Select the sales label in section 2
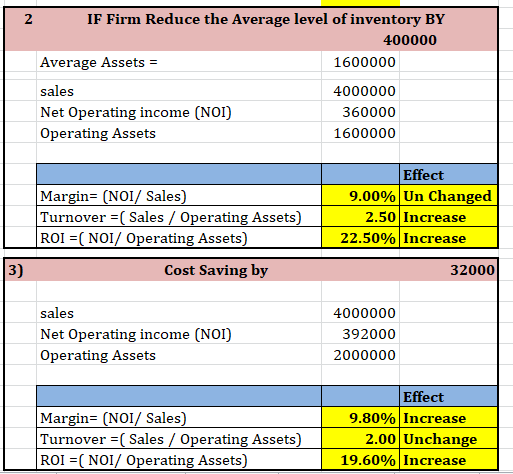The width and height of the screenshot is (513, 474). pyautogui.click(x=57, y=91)
